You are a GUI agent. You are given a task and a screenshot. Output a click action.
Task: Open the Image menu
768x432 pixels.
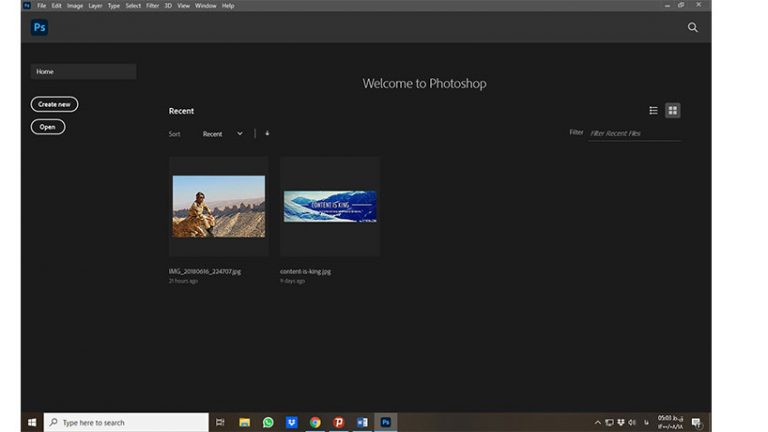pyautogui.click(x=75, y=6)
